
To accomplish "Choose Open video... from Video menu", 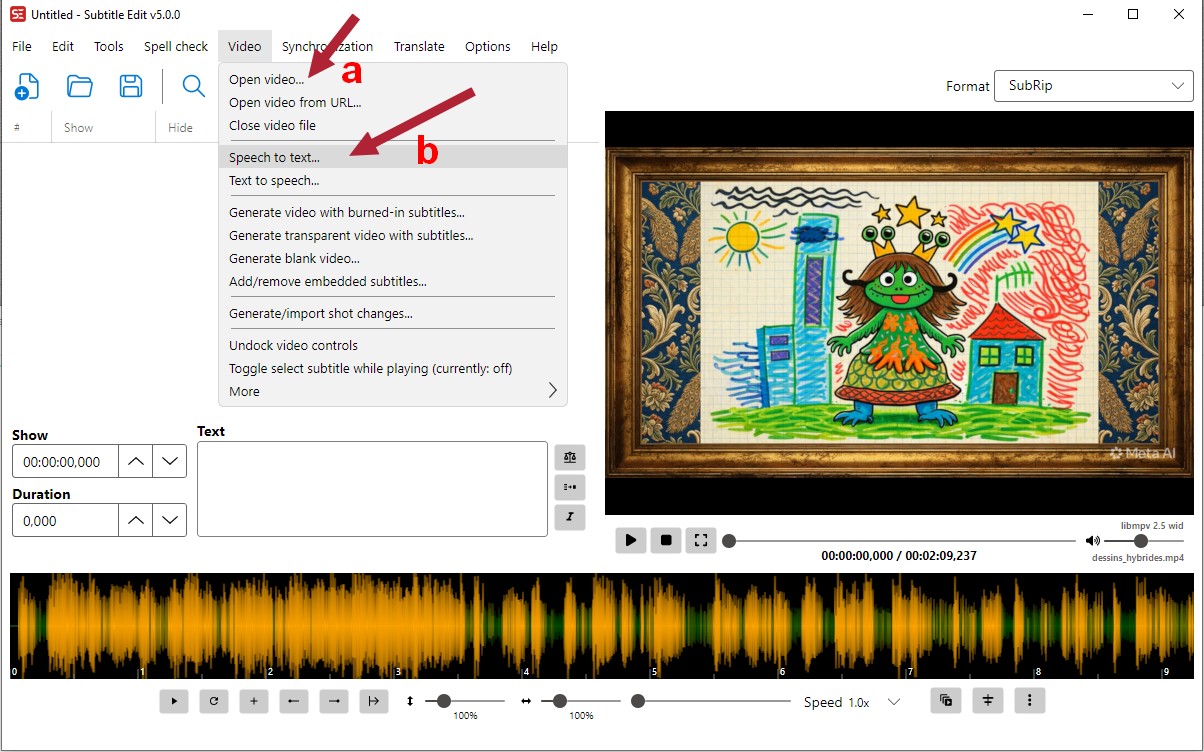I will (392, 79).
